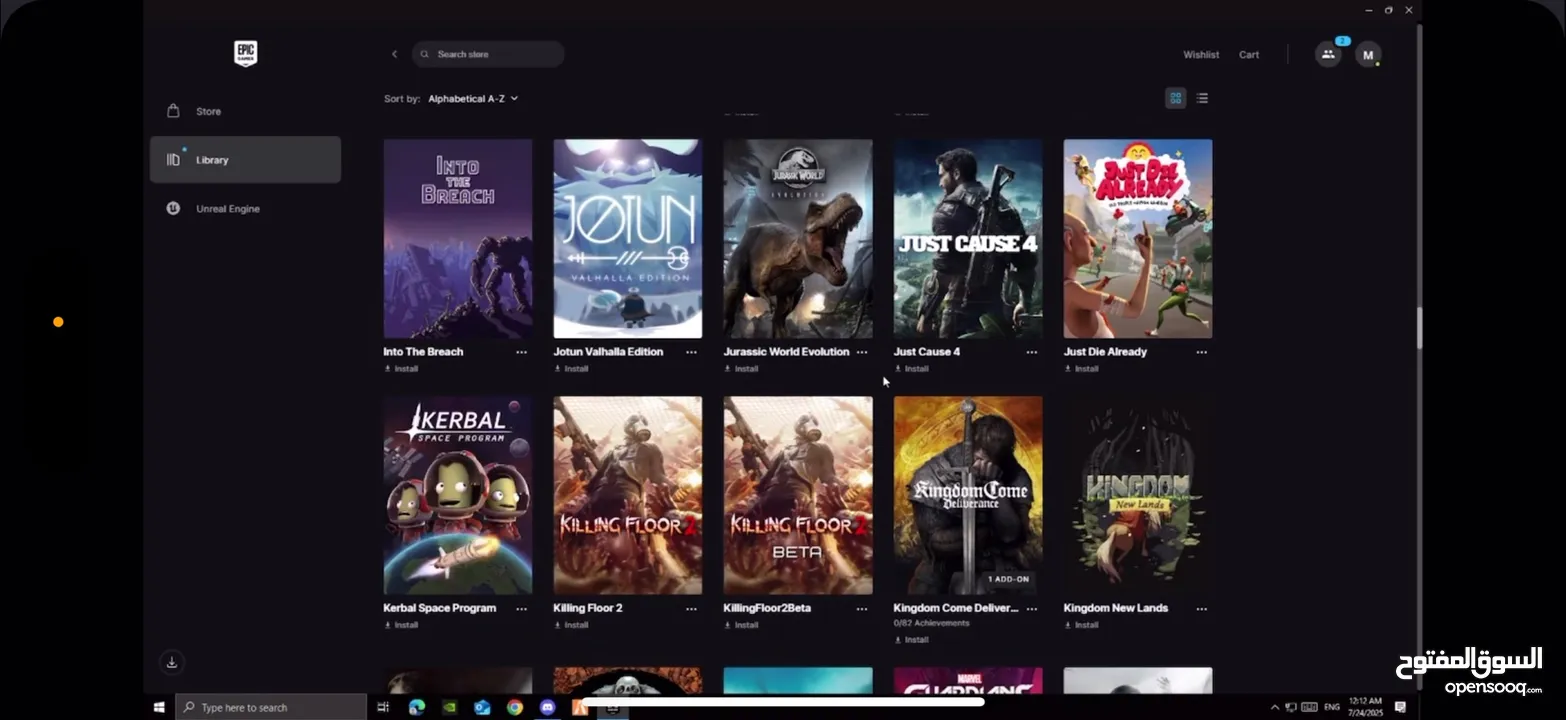Click the 'Killing Floor 2' title text
The image size is (1566, 720).
click(x=588, y=608)
